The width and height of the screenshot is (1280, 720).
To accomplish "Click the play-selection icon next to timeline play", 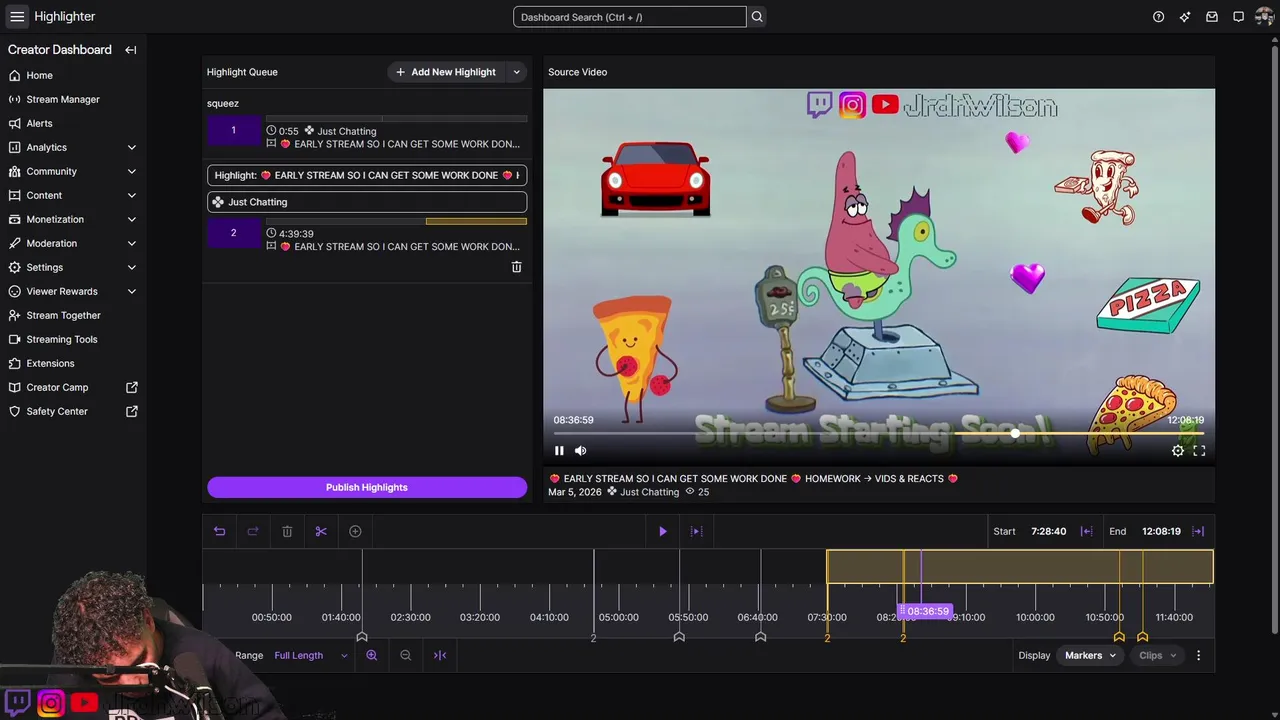I will (697, 532).
